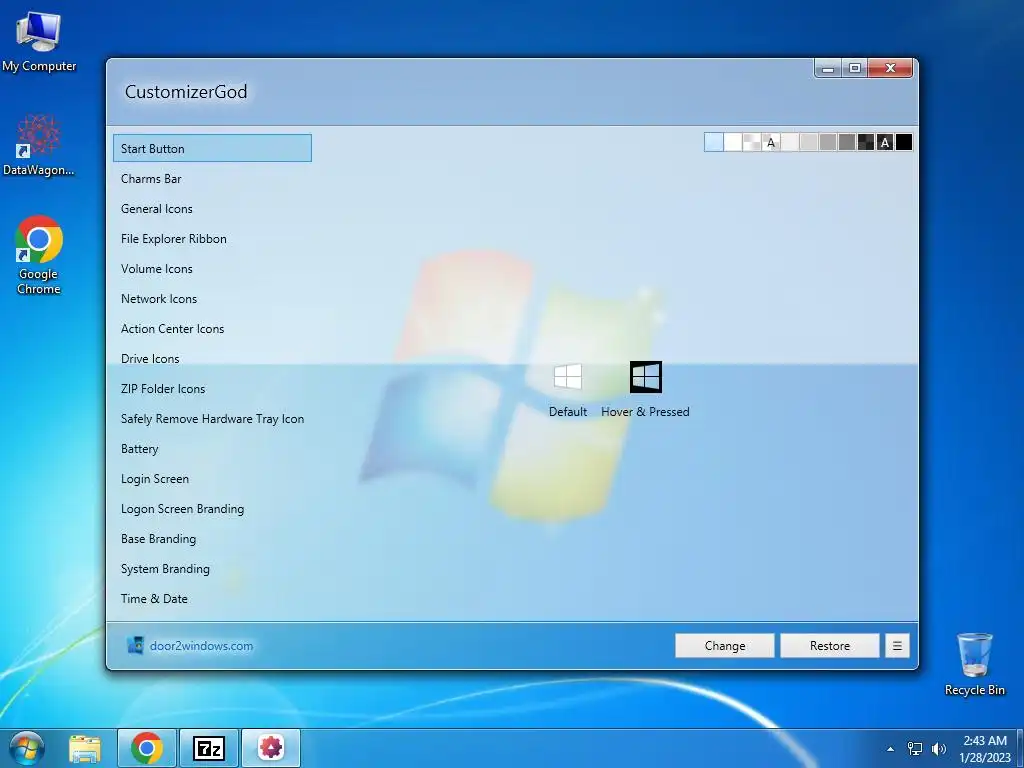Click the Change button
The width and height of the screenshot is (1024, 768).
pyautogui.click(x=724, y=646)
